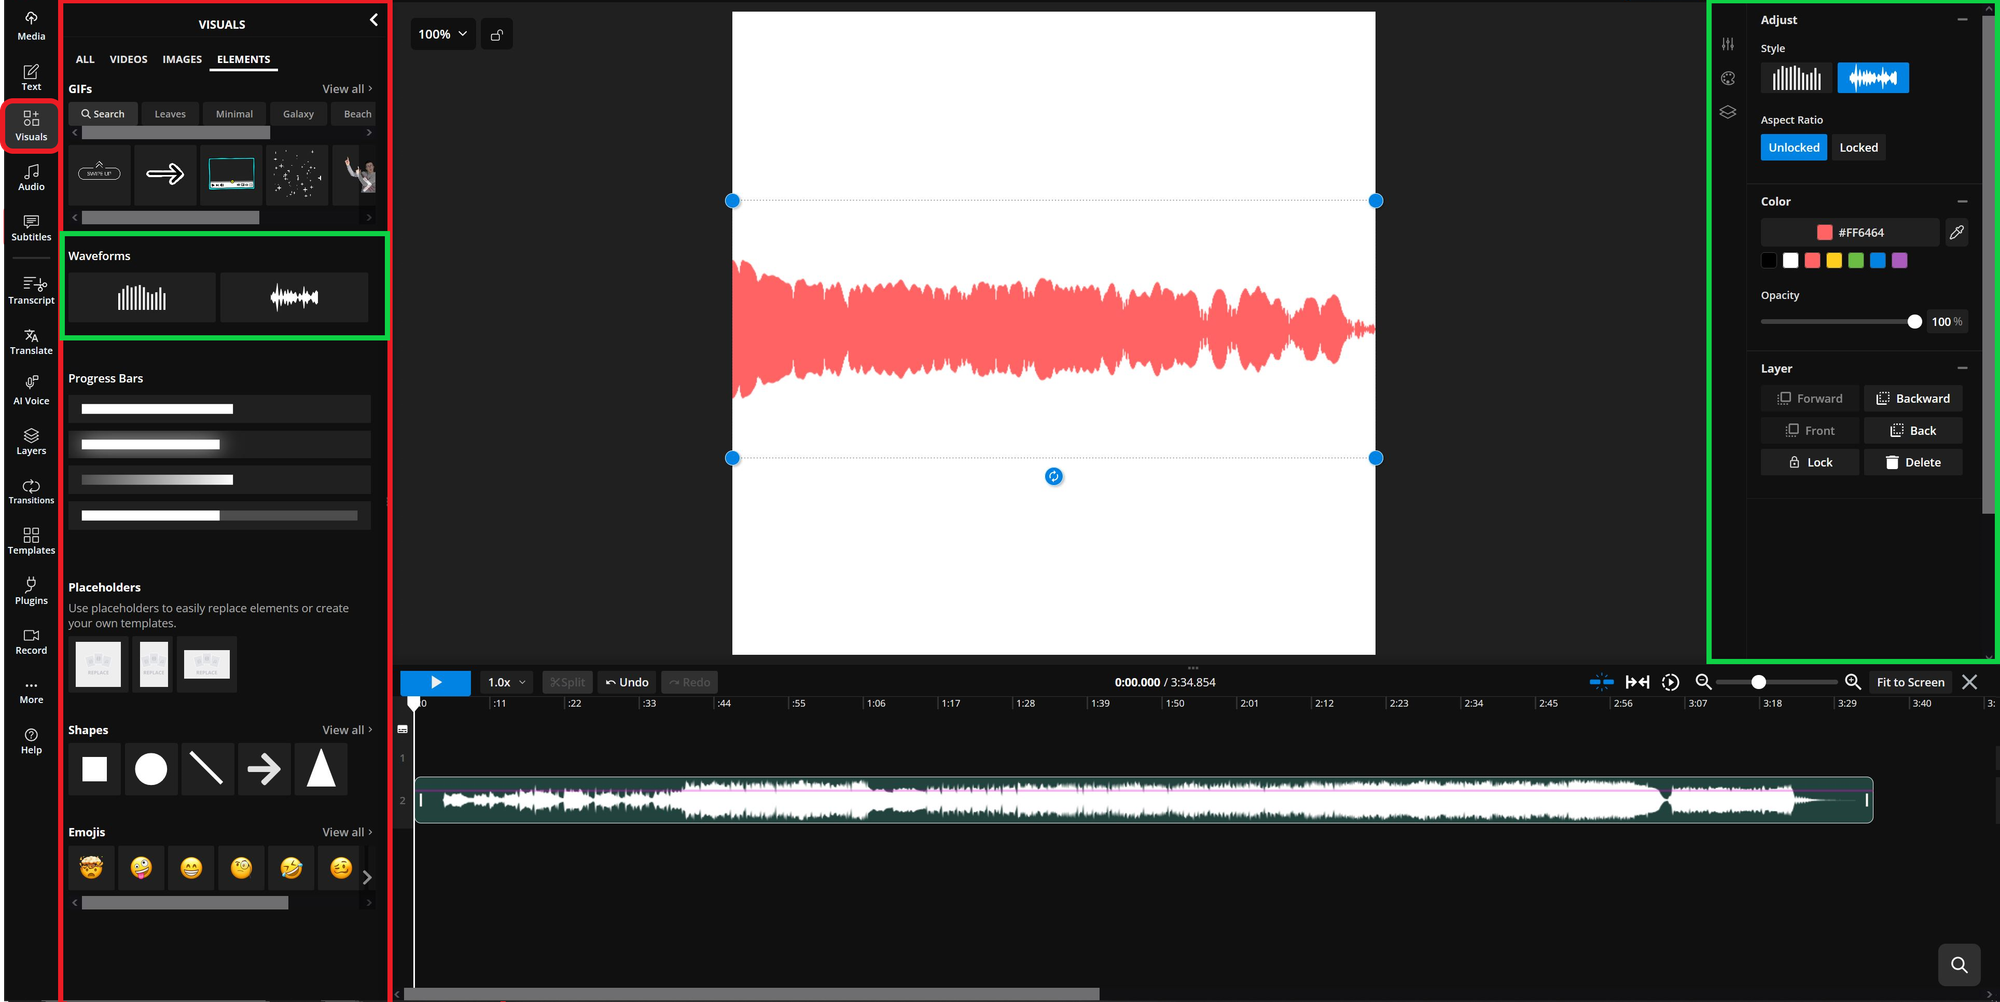This screenshot has width=2000, height=1002.
Task: Switch to the IMAGES tab
Action: tap(181, 59)
